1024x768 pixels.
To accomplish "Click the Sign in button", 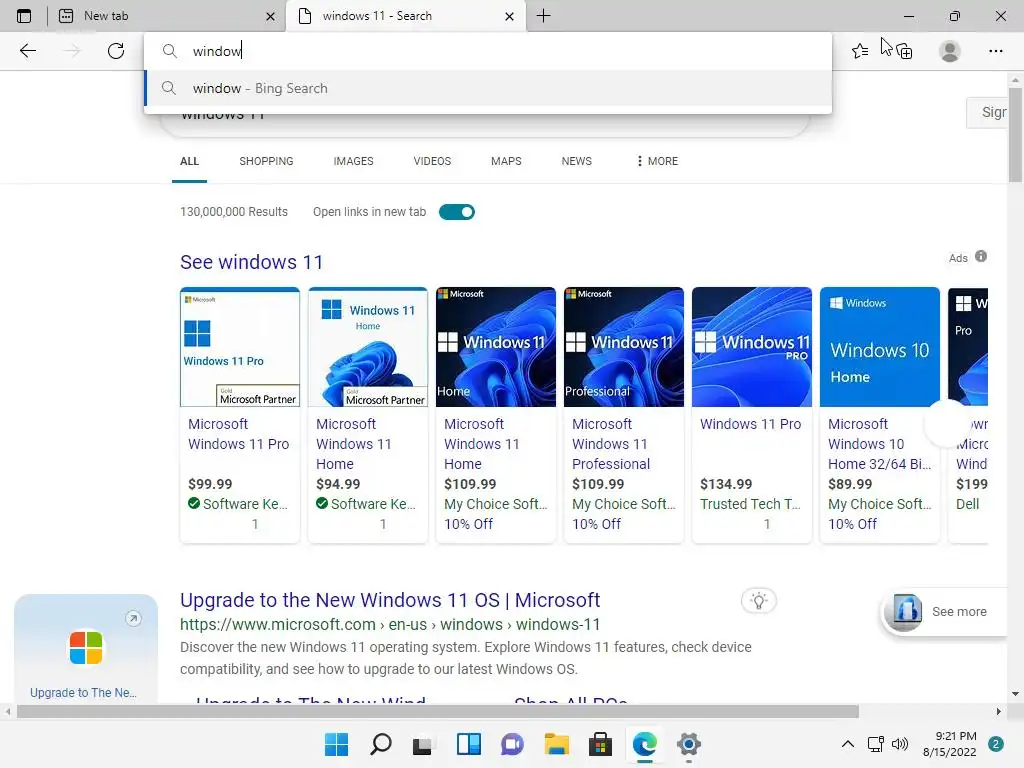I will pyautogui.click(x=987, y=112).
